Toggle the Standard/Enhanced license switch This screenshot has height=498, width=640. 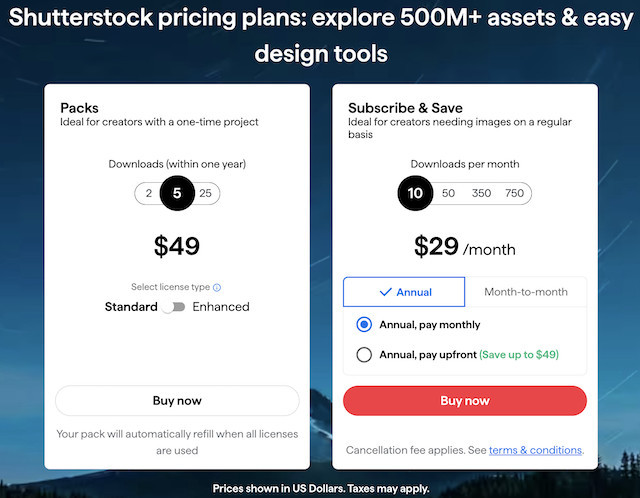[x=175, y=307]
